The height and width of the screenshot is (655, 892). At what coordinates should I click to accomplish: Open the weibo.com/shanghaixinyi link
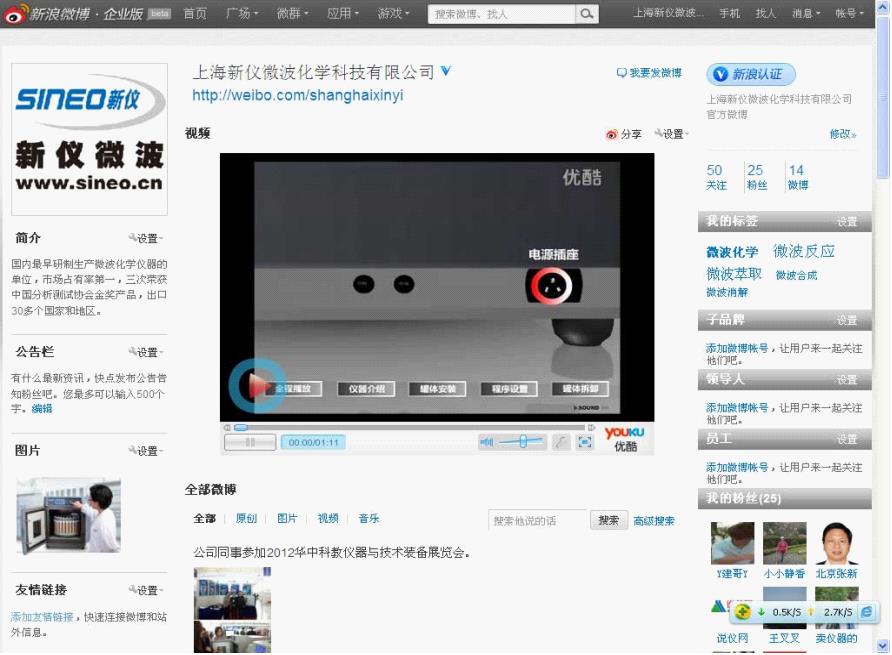point(298,96)
